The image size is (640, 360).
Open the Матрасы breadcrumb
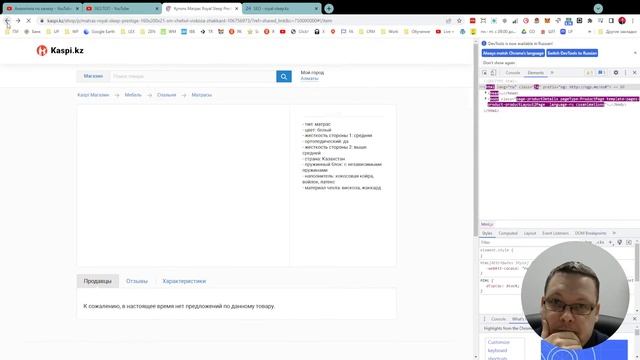pyautogui.click(x=202, y=95)
